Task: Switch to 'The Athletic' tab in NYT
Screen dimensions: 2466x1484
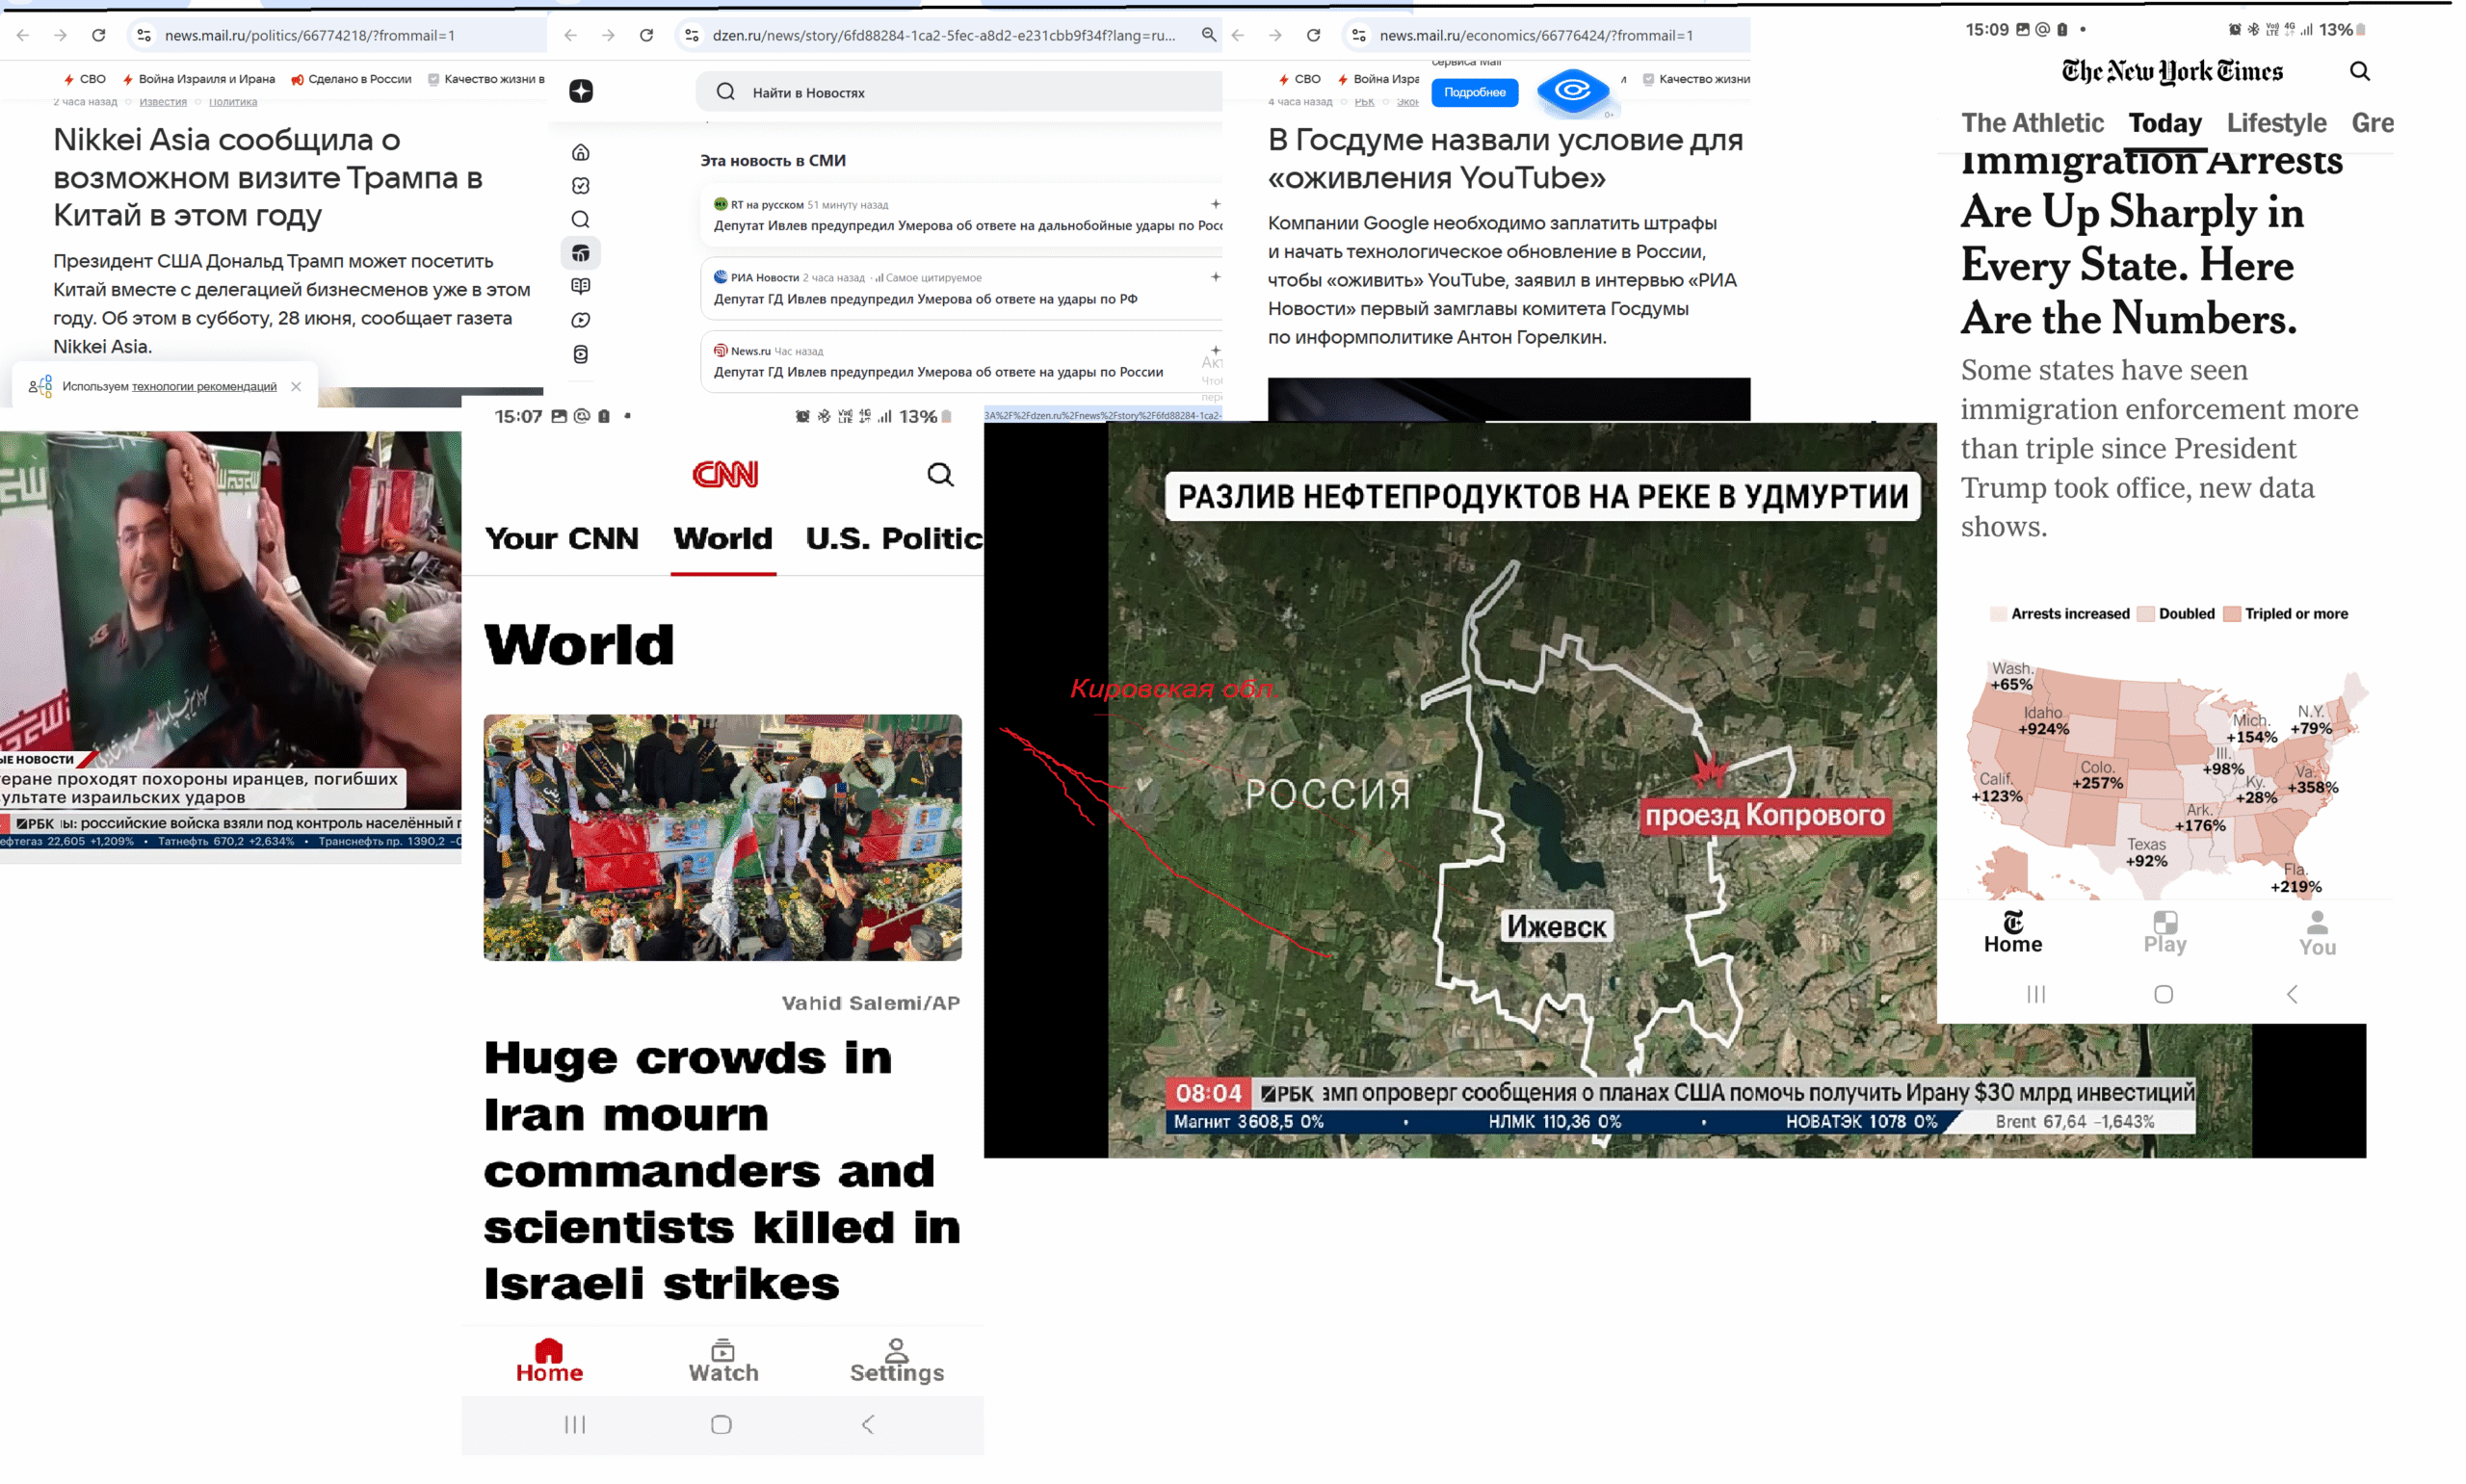Action: click(2032, 123)
